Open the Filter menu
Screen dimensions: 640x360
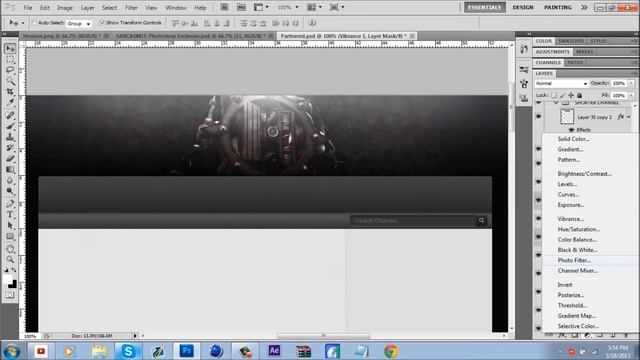[131, 8]
